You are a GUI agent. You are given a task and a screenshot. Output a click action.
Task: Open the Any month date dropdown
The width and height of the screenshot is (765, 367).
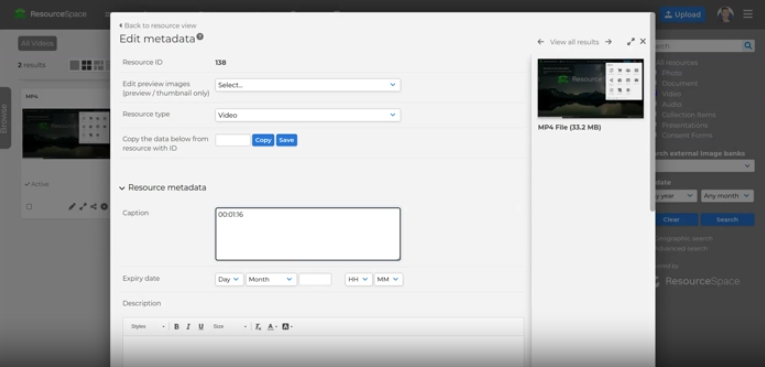coord(727,196)
